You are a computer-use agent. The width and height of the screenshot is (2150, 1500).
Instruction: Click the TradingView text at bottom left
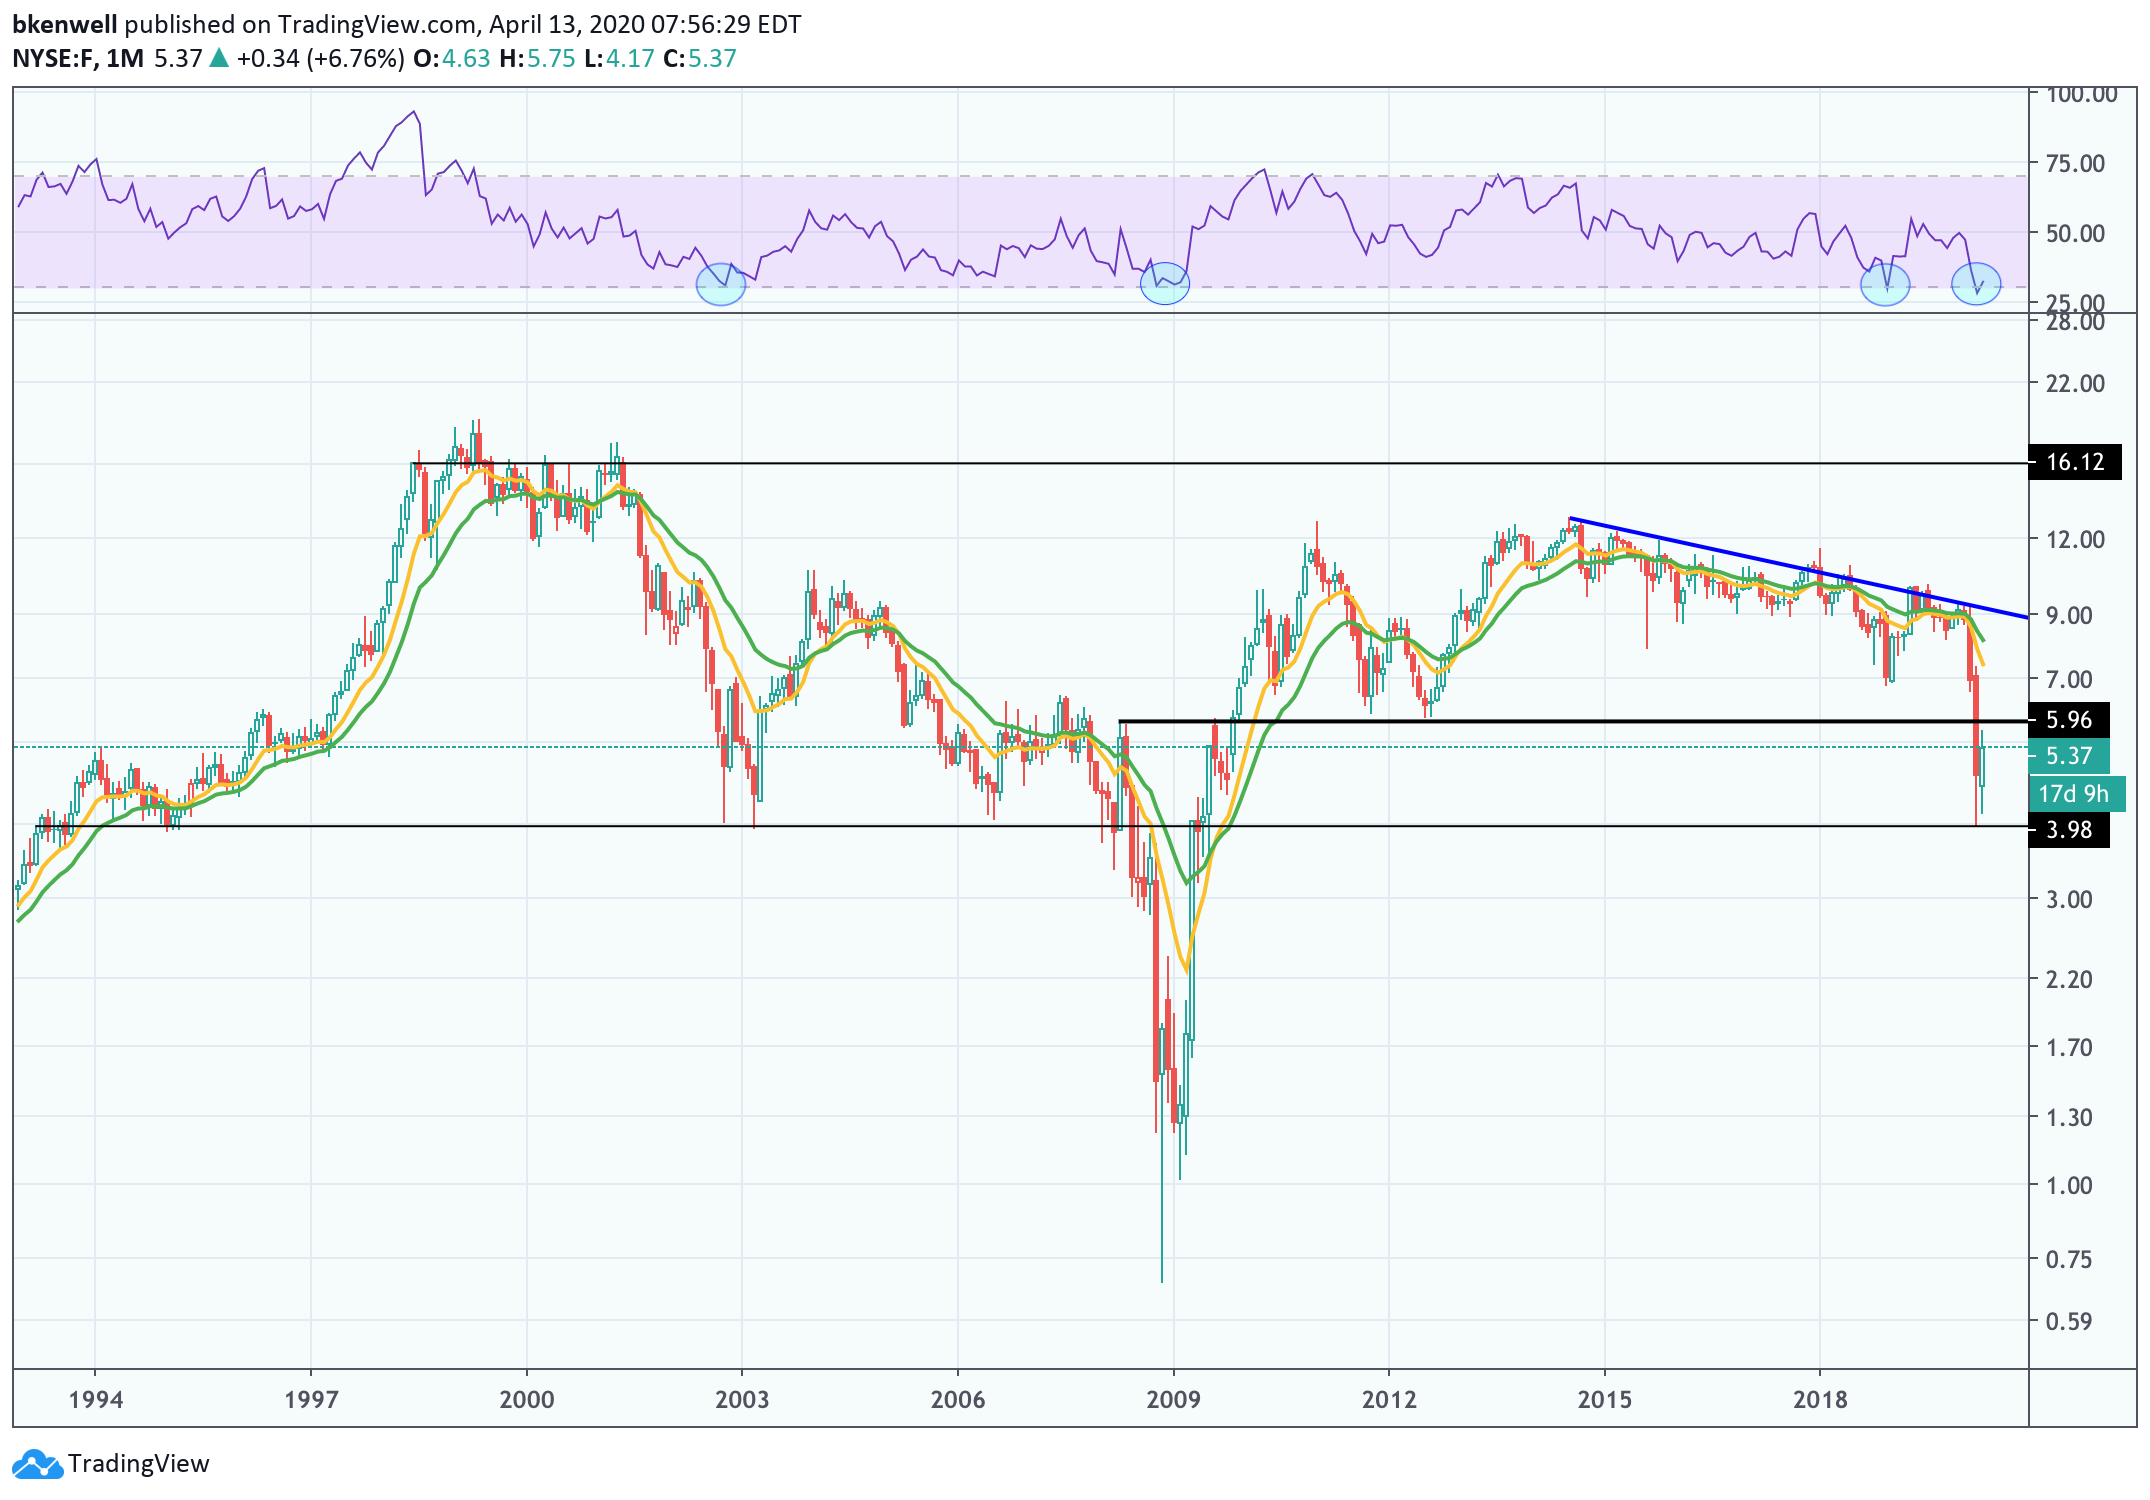pos(139,1464)
